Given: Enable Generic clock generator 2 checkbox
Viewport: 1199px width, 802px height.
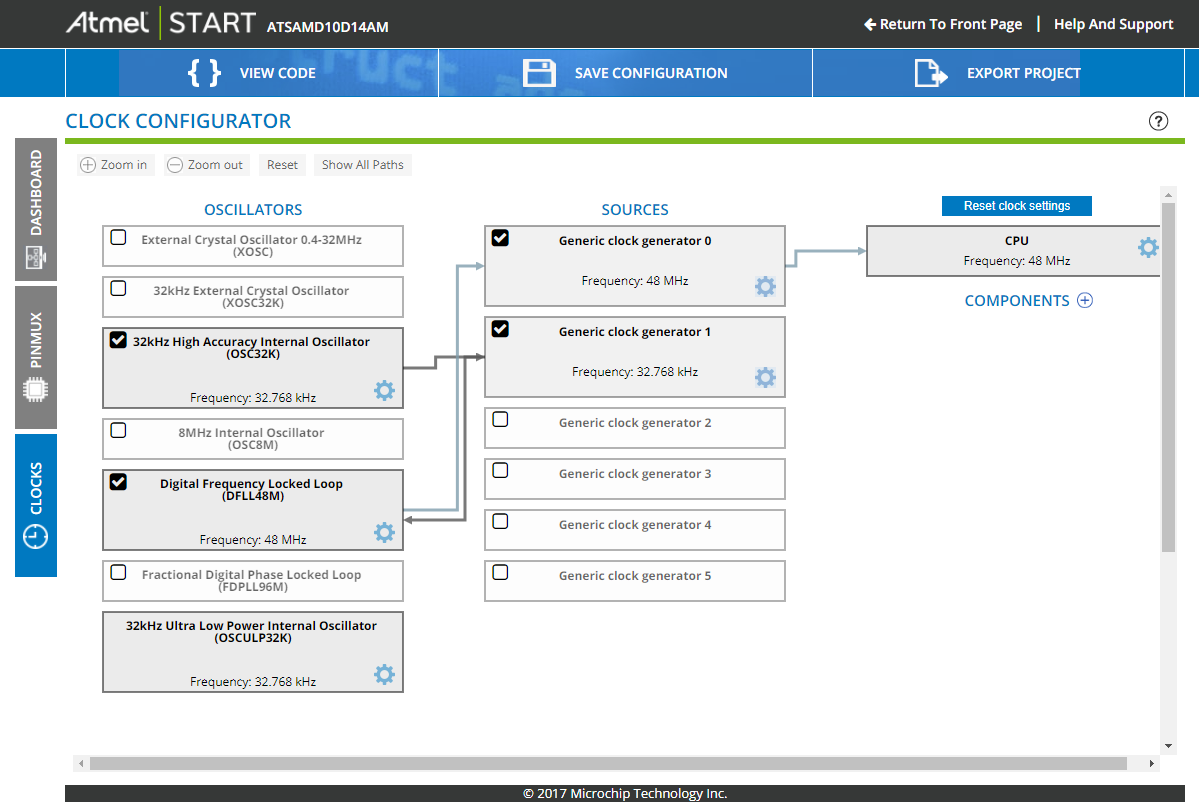Looking at the screenshot, I should tap(500, 419).
